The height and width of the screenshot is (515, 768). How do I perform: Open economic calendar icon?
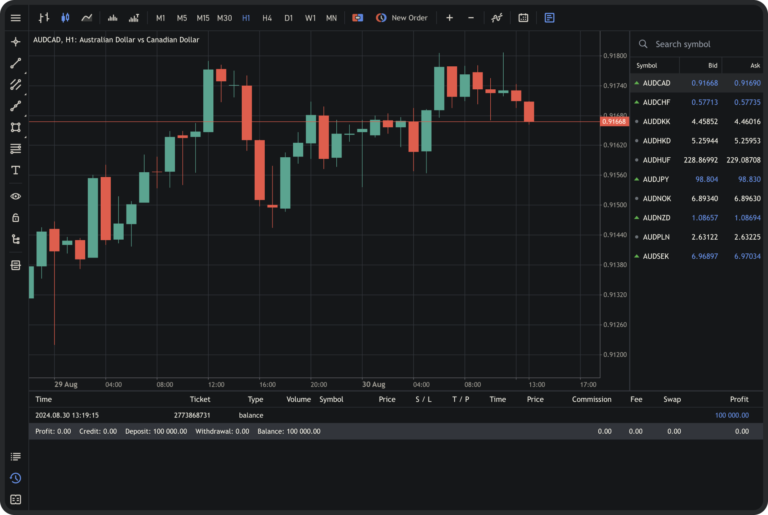[523, 18]
